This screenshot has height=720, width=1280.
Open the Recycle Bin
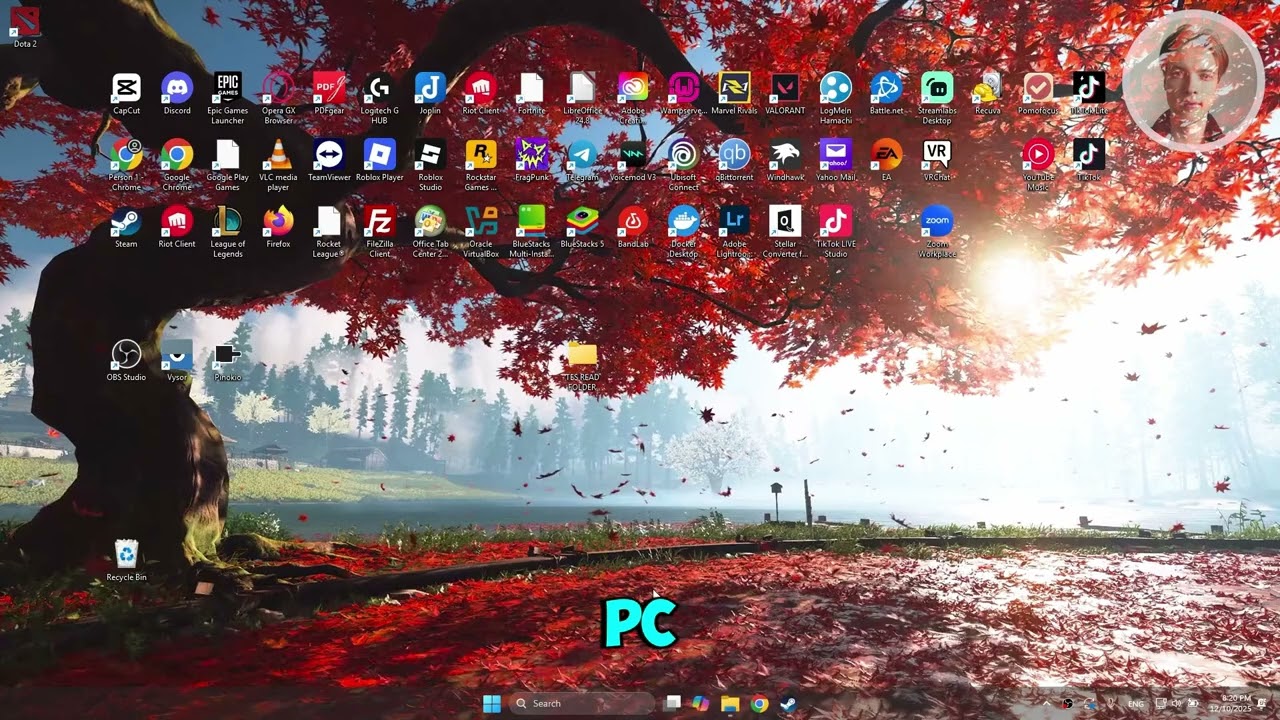tap(126, 560)
